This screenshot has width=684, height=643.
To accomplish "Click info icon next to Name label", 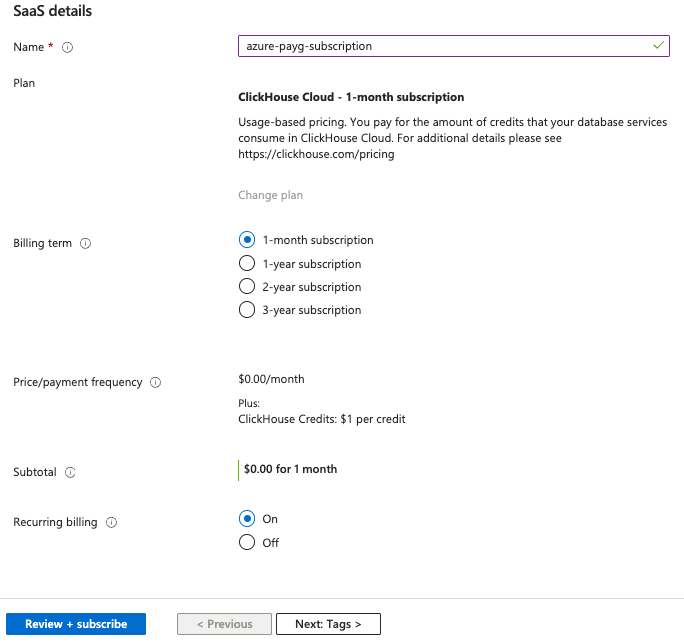I will tap(69, 47).
